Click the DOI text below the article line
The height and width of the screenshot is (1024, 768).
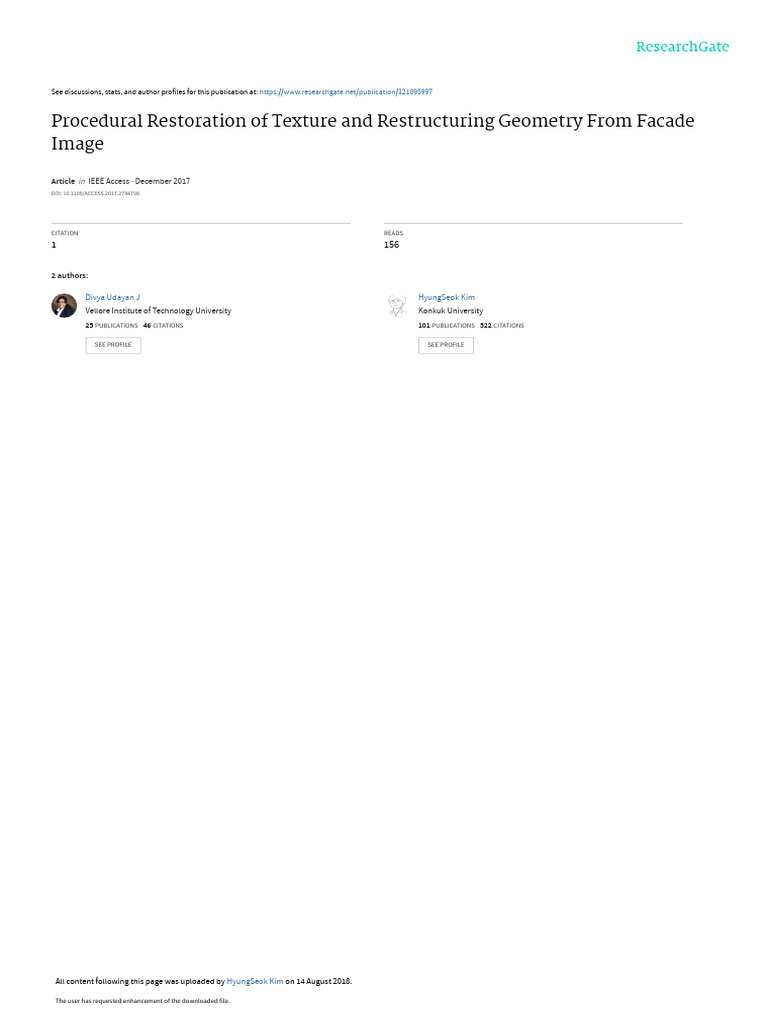pos(95,193)
